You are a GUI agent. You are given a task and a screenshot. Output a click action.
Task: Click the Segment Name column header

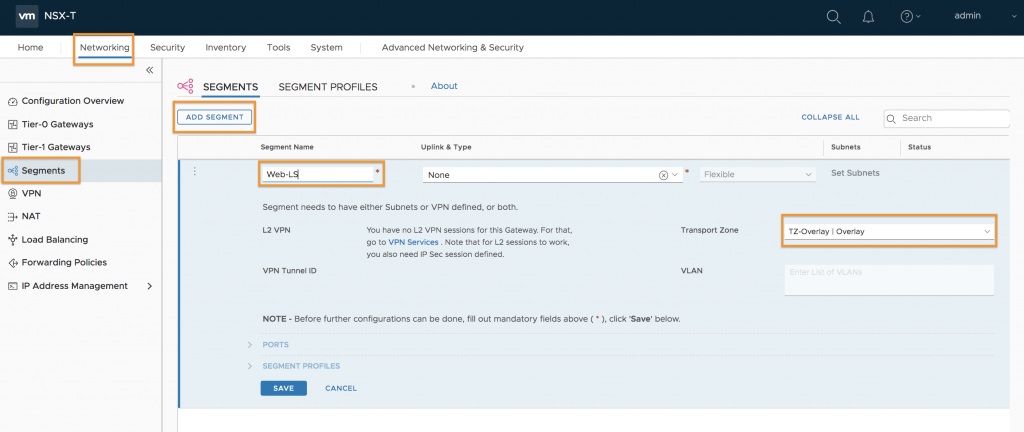(287, 147)
